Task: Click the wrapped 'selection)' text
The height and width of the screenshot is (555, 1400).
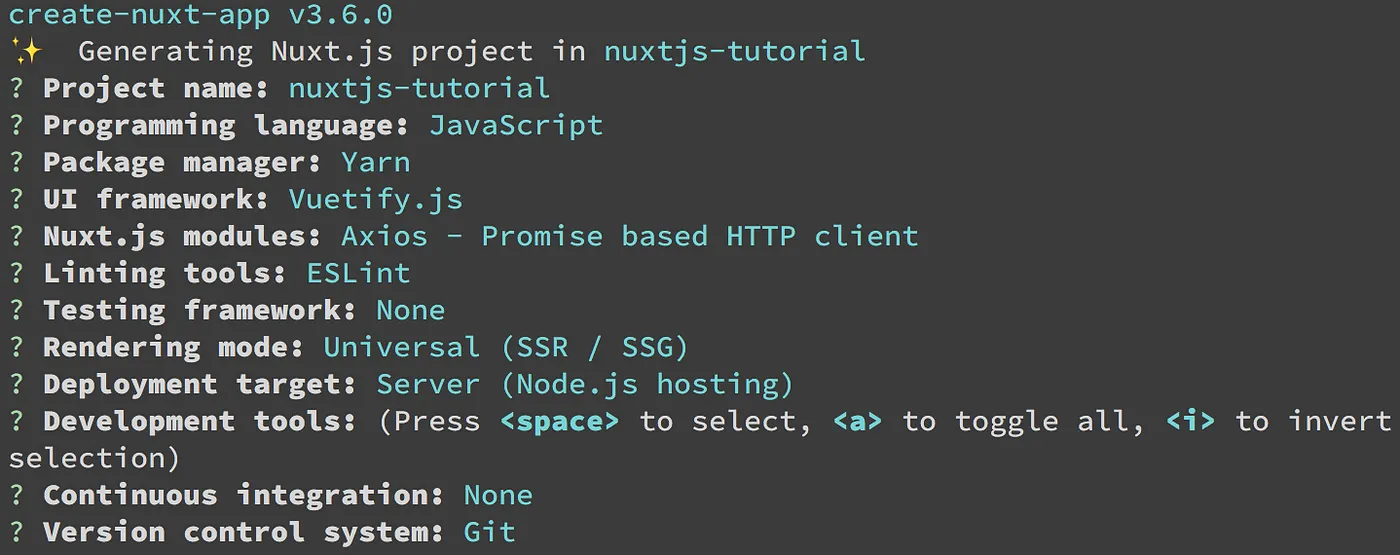Action: [95, 458]
